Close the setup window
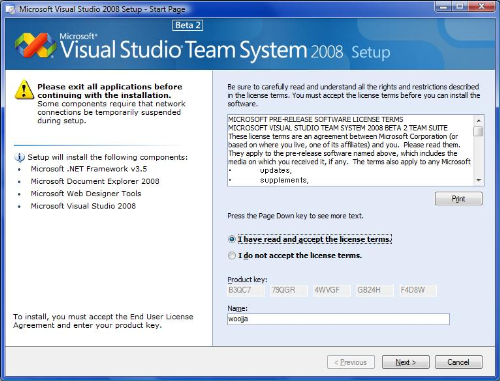This screenshot has width=500, height=381. (481, 7)
